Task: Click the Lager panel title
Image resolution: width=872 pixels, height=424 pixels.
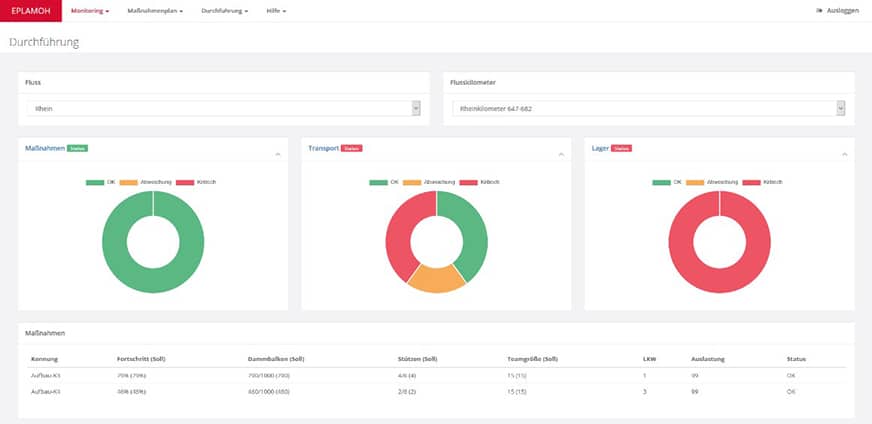Action: [600, 148]
